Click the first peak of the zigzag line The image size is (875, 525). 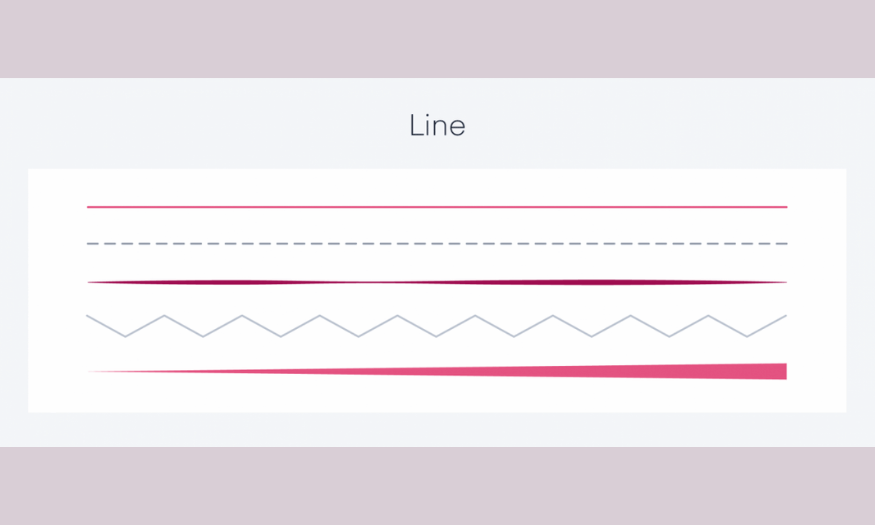pos(164,316)
